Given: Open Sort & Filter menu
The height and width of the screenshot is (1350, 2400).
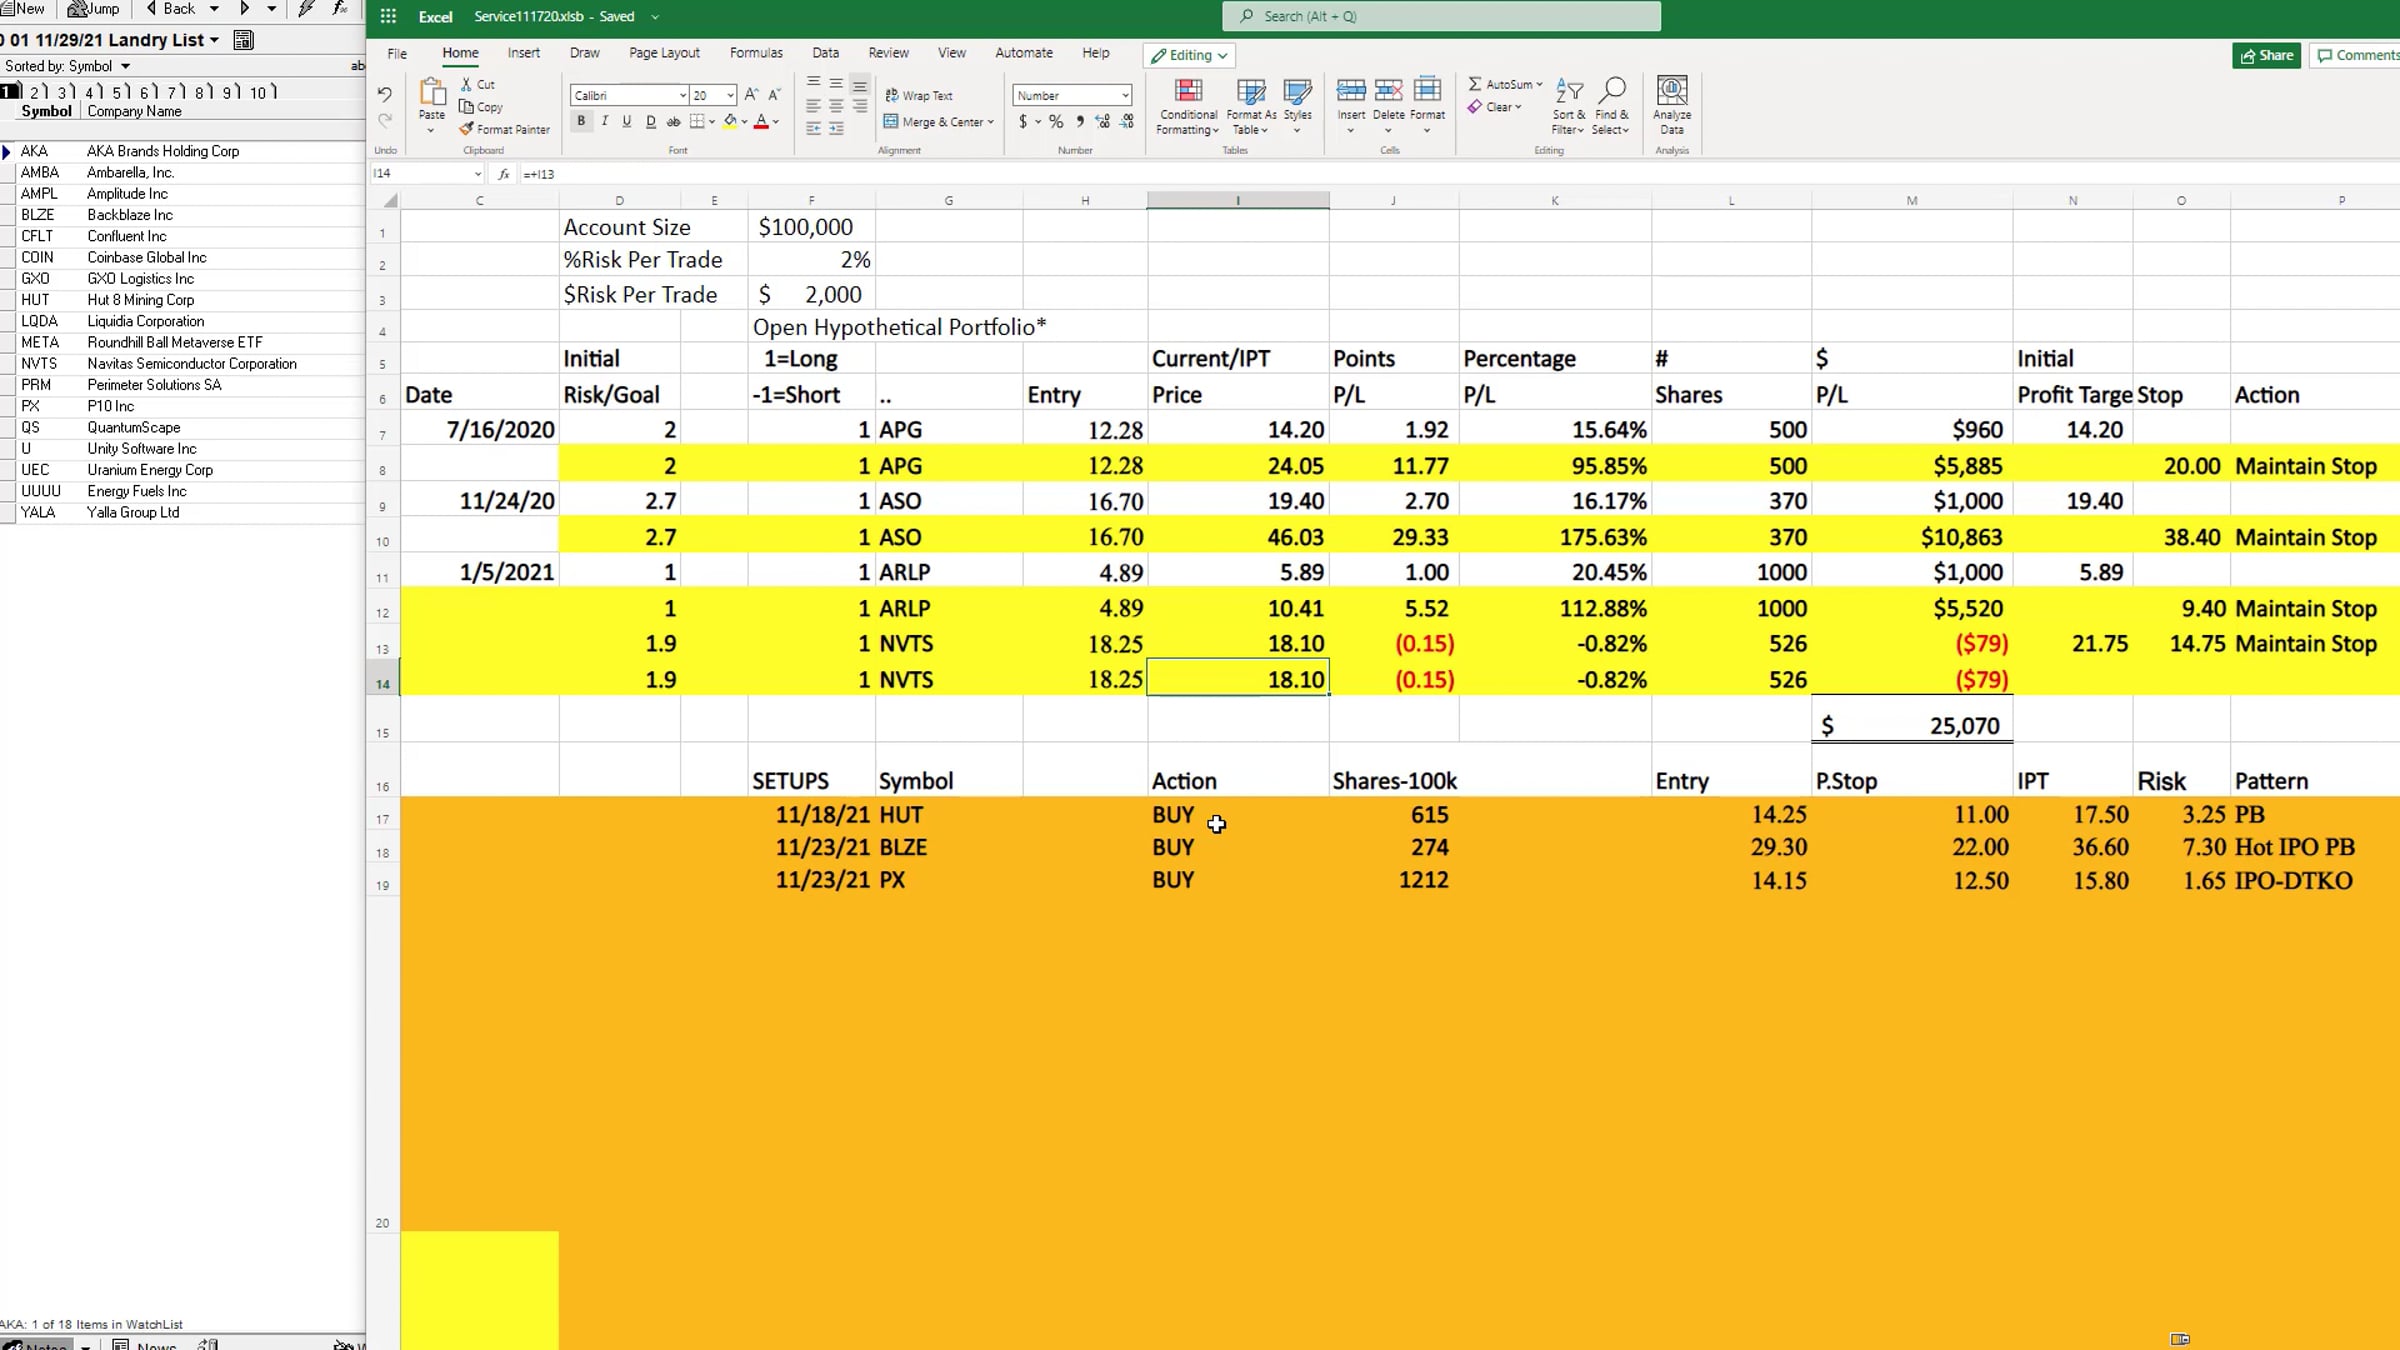Looking at the screenshot, I should [1568, 106].
